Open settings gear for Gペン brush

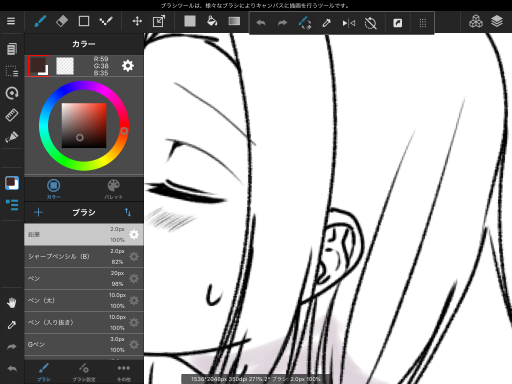[x=134, y=344]
